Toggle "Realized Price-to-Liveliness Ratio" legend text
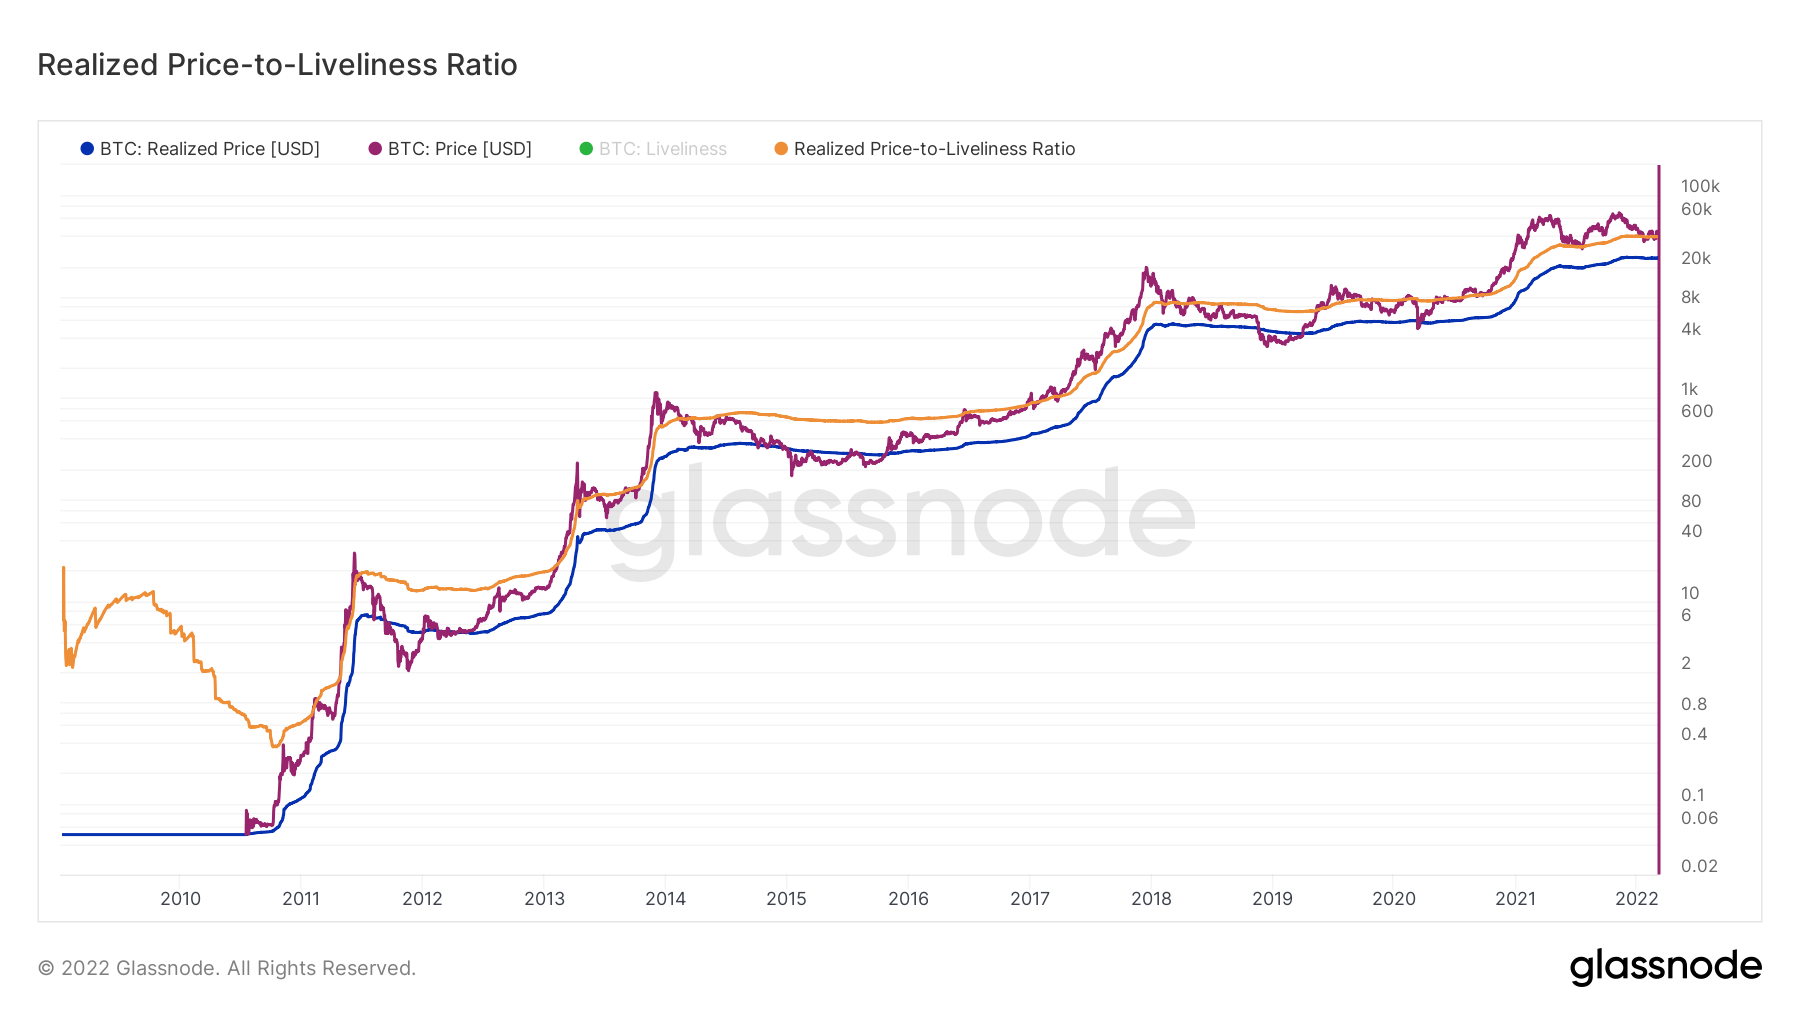Viewport: 1800px width, 1013px height. point(934,149)
